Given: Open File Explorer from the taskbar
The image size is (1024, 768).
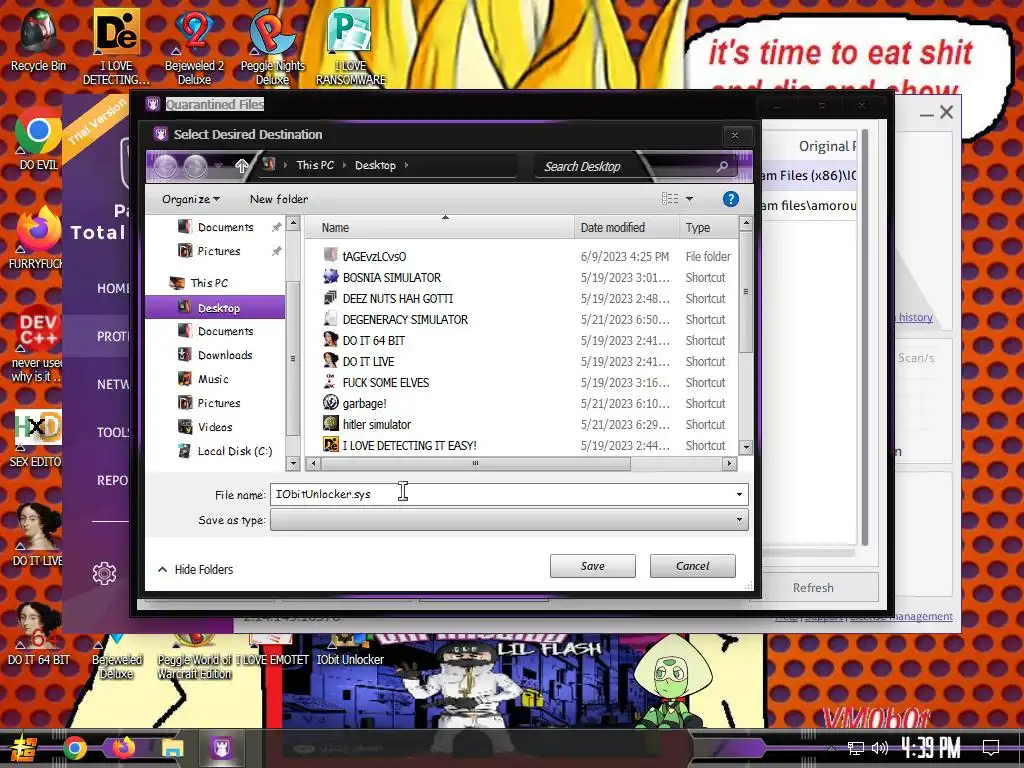Looking at the screenshot, I should (172, 748).
